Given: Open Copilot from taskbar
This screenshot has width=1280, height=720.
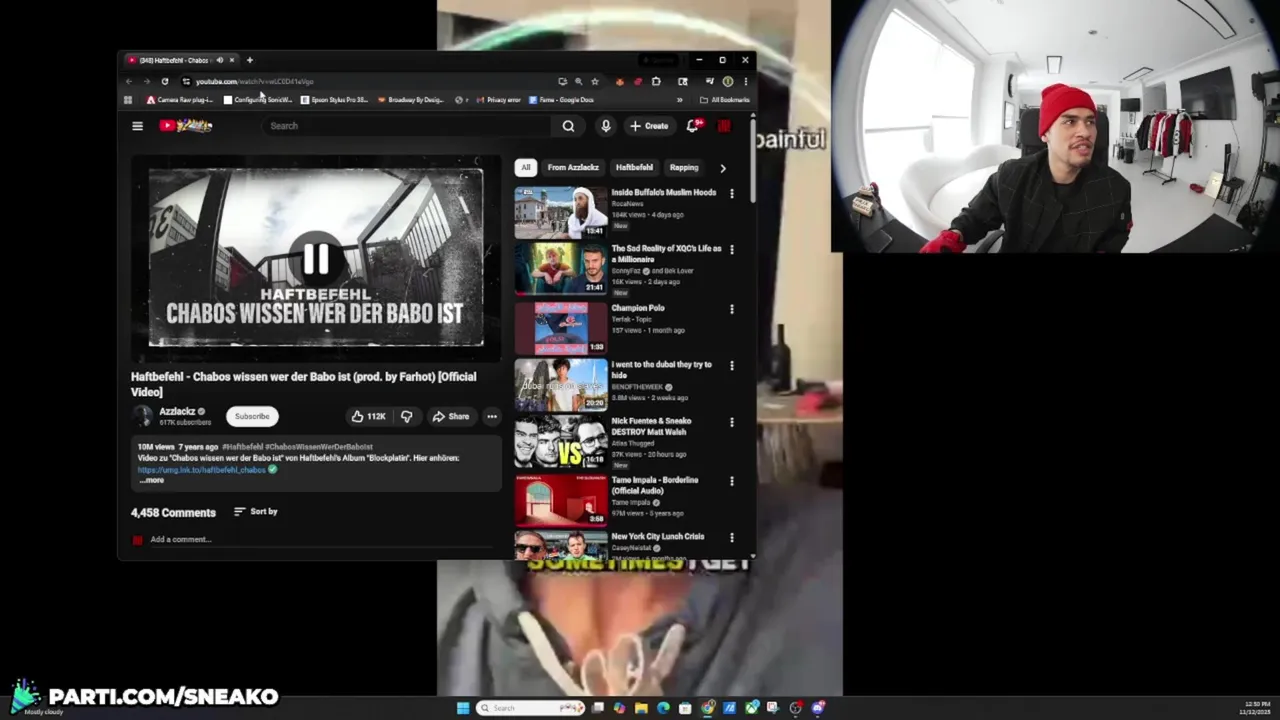Looking at the screenshot, I should (x=619, y=708).
